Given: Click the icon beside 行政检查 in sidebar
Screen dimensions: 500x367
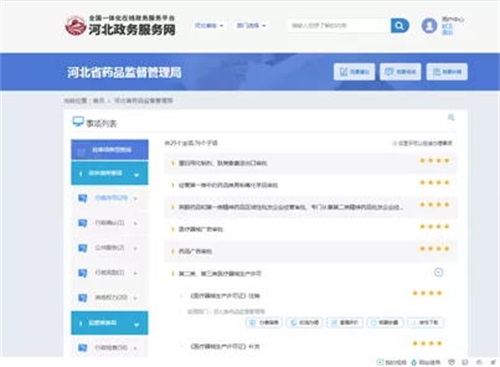Looking at the screenshot, I should click(83, 348).
